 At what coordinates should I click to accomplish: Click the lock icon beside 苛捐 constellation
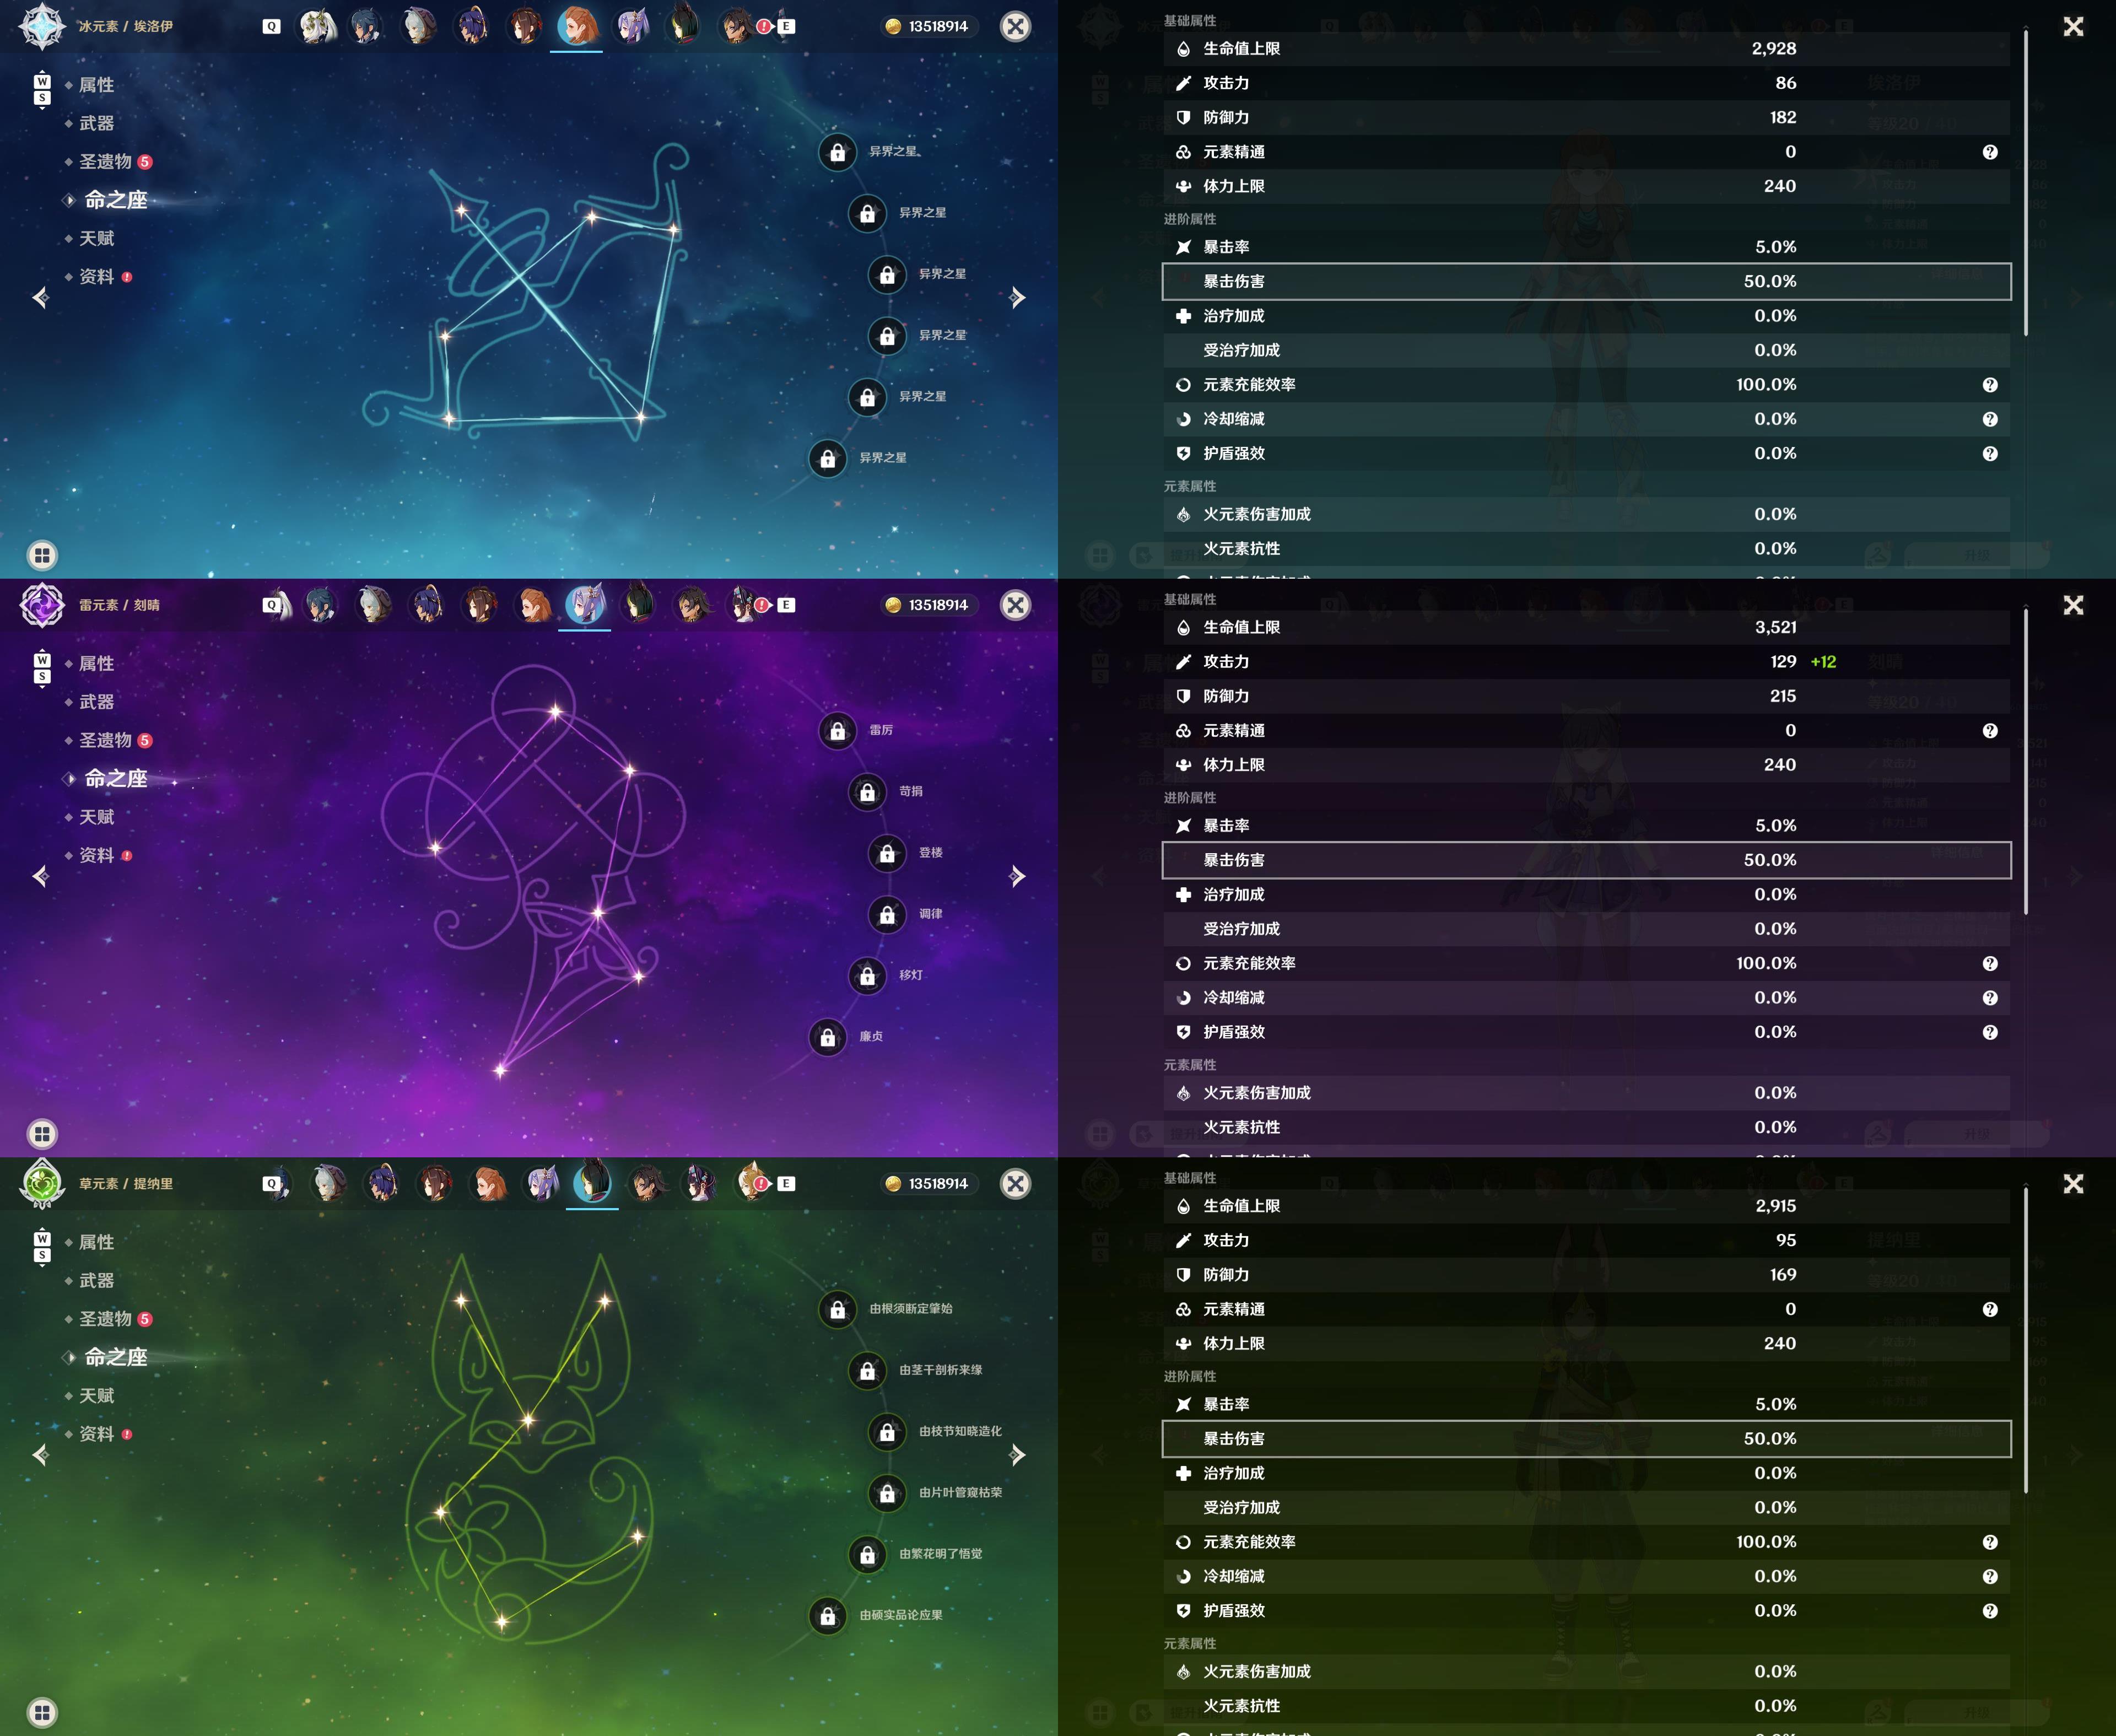pos(867,792)
